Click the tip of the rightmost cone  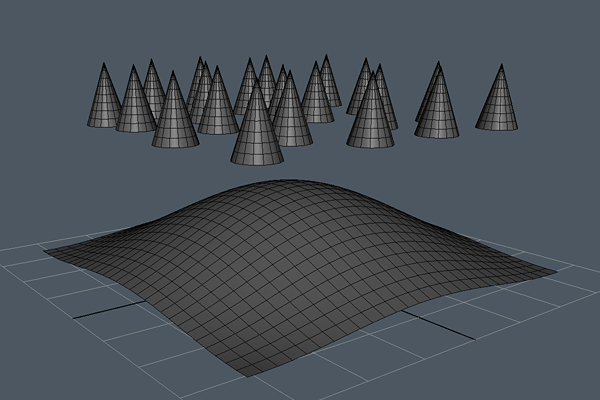500,67
